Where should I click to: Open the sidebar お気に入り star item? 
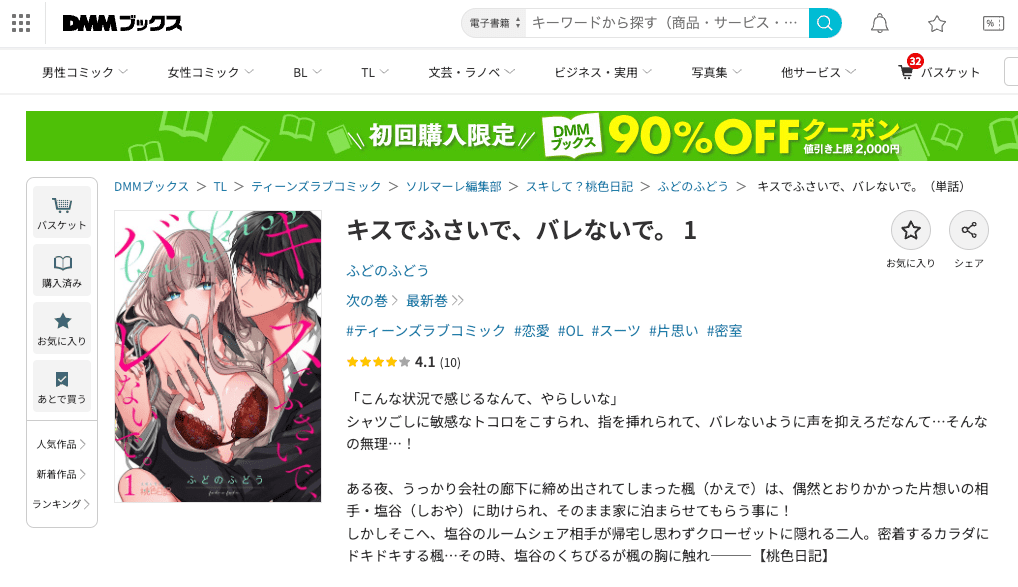pos(62,329)
